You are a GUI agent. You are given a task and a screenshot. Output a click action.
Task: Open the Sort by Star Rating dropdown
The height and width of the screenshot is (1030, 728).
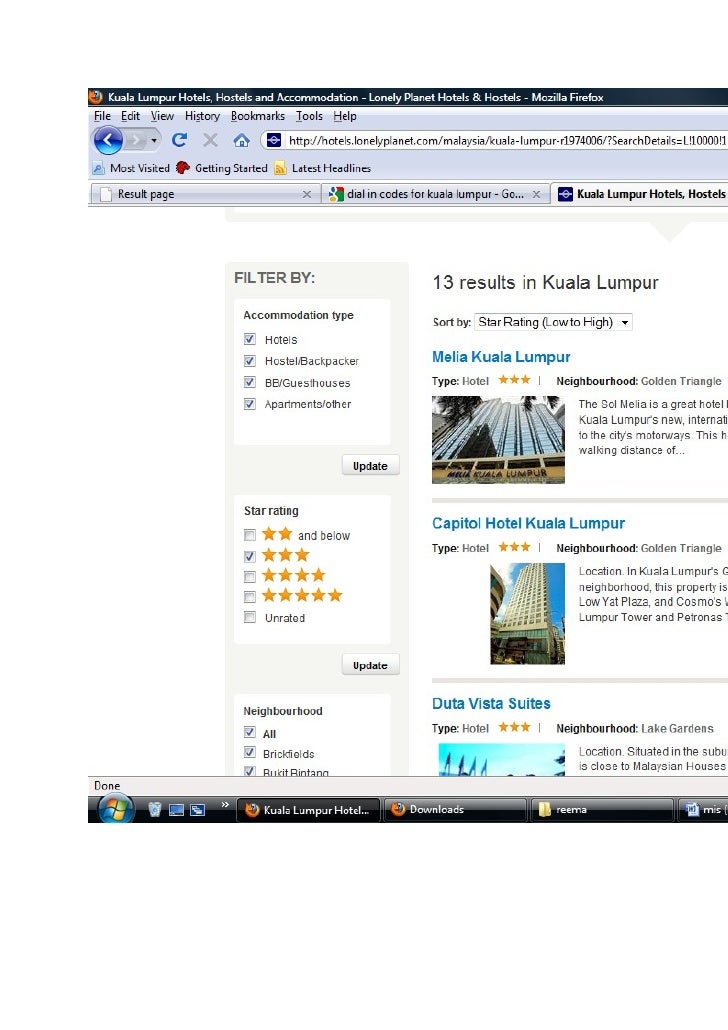tap(553, 322)
